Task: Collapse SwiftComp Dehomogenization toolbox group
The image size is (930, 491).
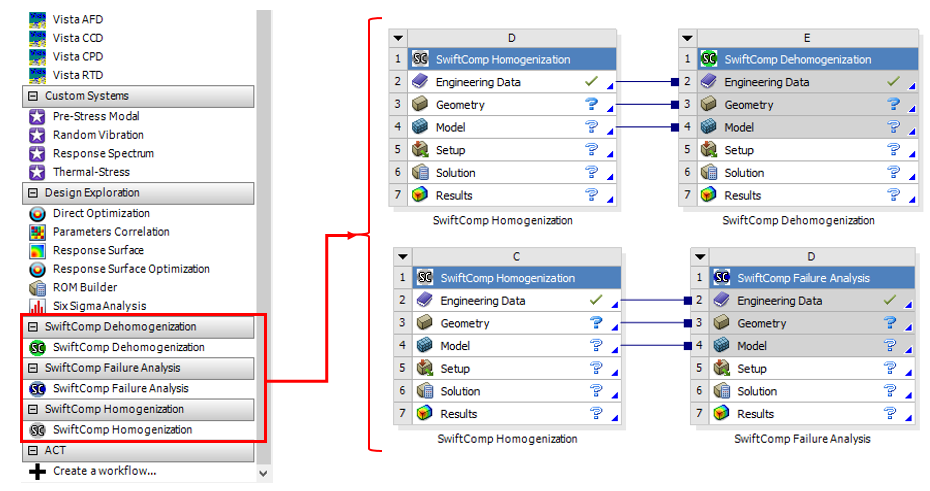Action: (33, 327)
